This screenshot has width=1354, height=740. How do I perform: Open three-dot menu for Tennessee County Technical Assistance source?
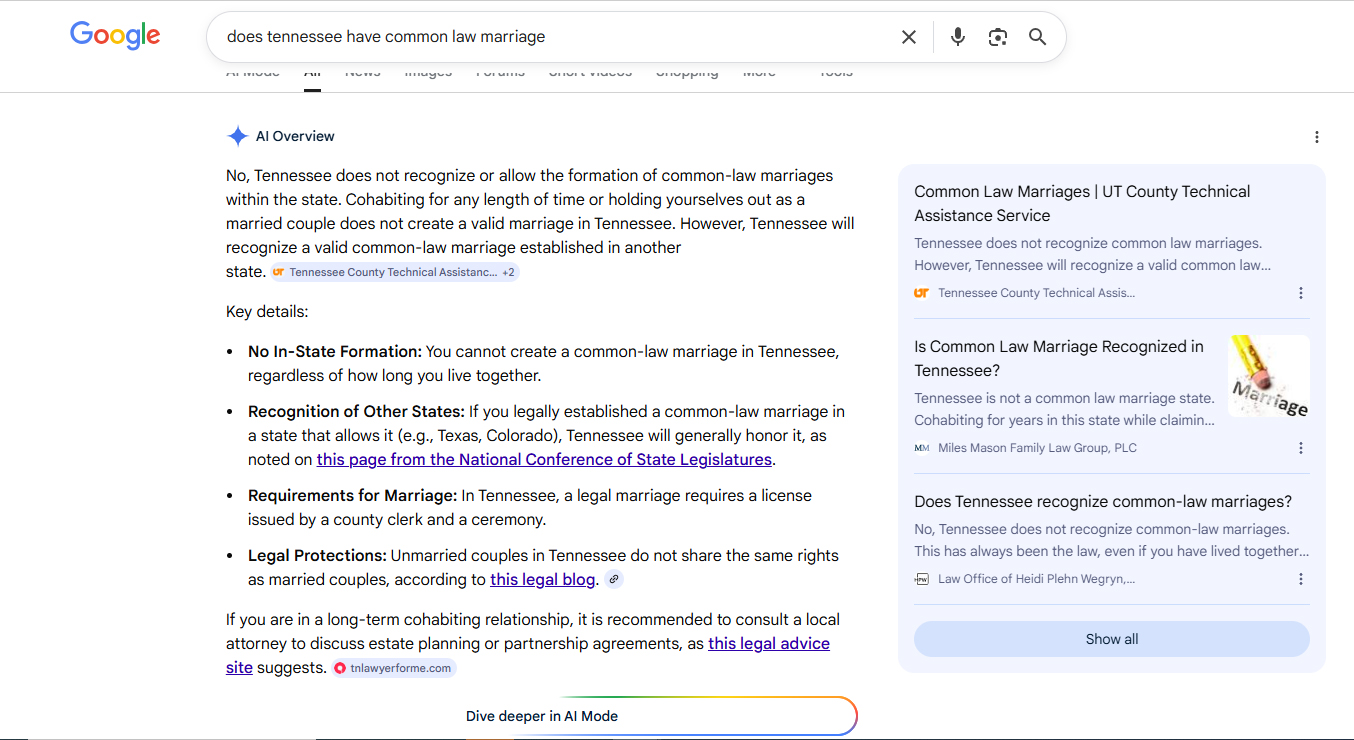tap(1300, 293)
